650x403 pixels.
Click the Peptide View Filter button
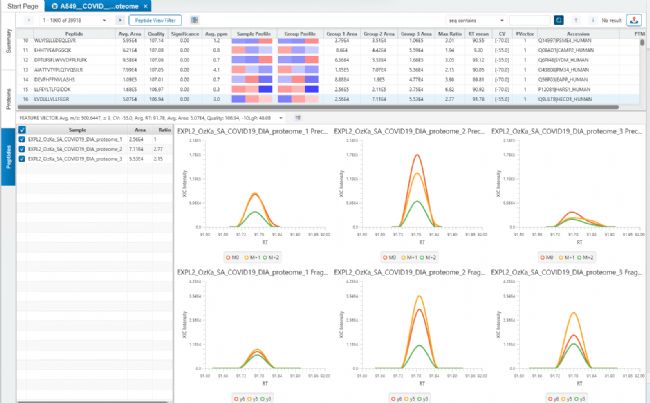point(155,20)
